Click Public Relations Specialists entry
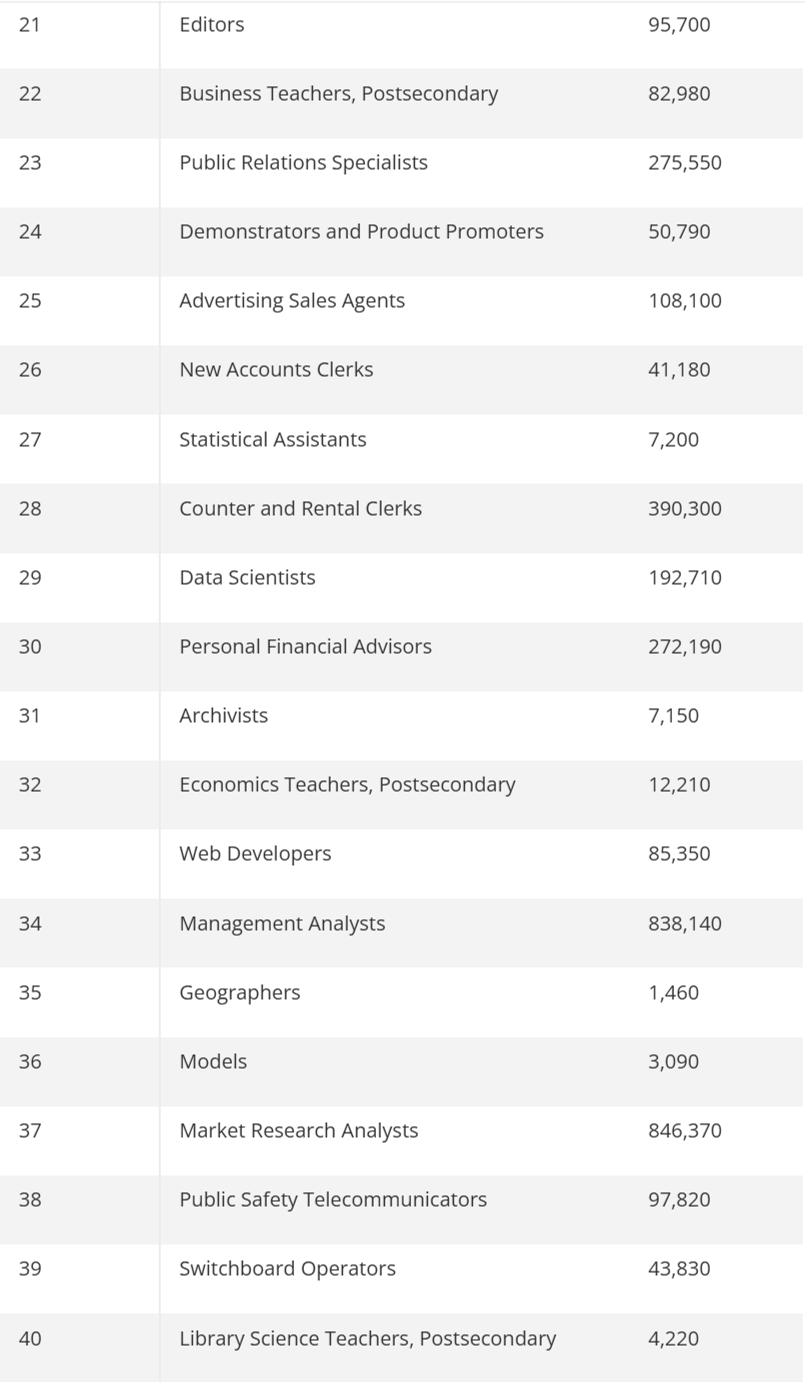 (303, 163)
